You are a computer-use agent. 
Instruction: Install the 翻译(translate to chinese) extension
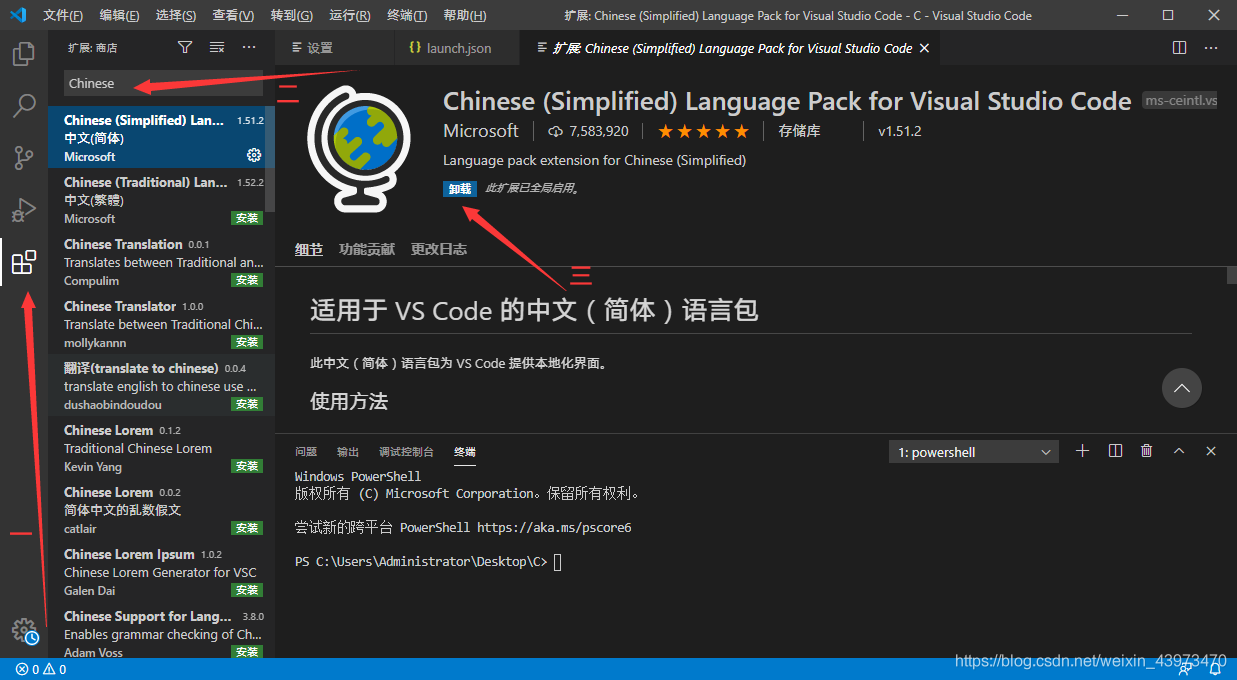point(247,404)
